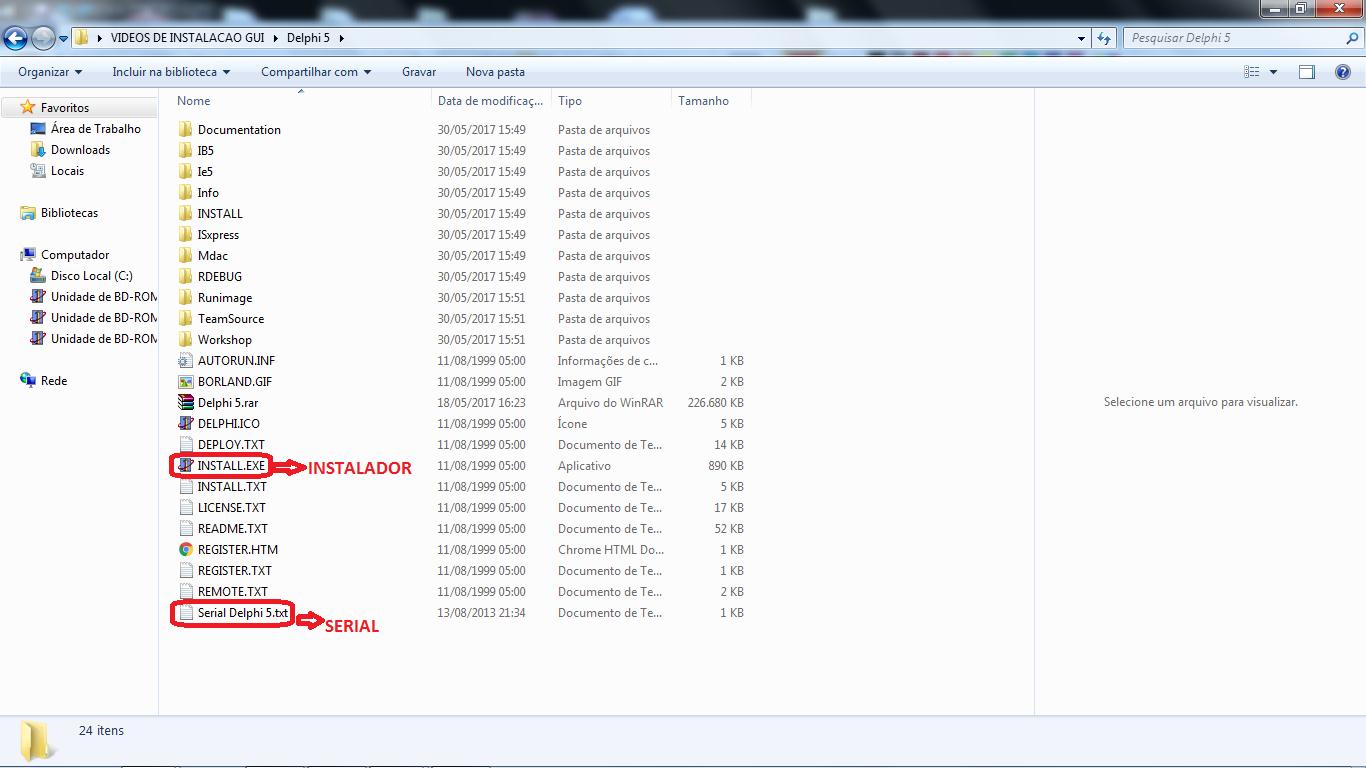Select the Ie5 folder name
This screenshot has height=768, width=1366.
click(205, 171)
